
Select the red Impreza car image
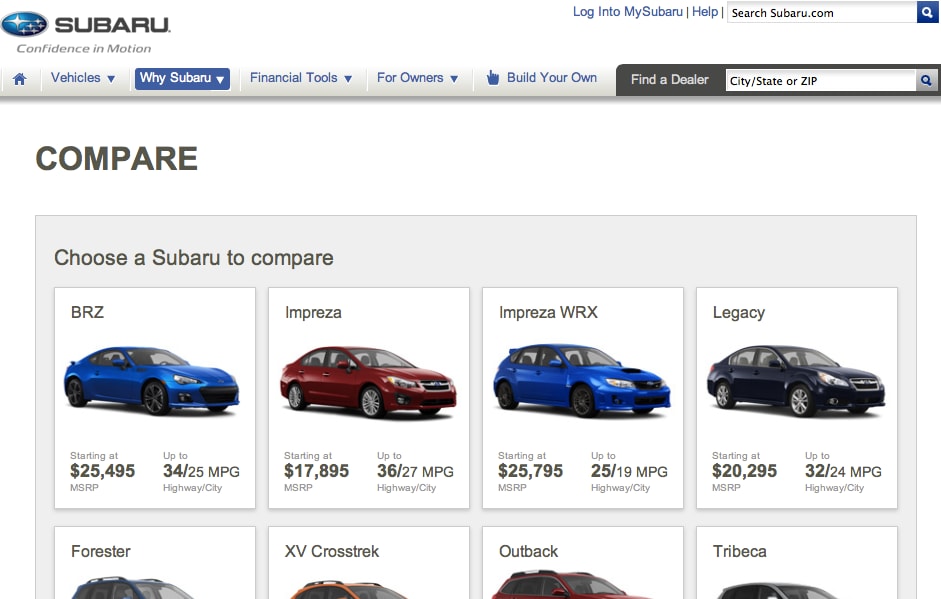pyautogui.click(x=367, y=382)
